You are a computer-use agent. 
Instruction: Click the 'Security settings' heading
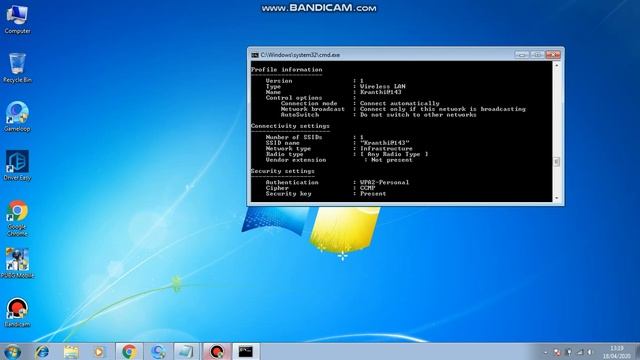282,171
